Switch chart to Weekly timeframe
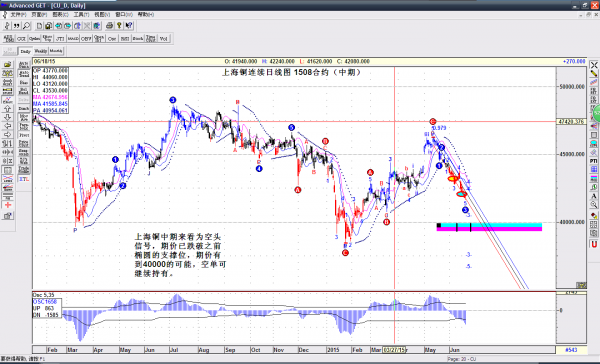This screenshot has height=364, width=600. point(41,51)
